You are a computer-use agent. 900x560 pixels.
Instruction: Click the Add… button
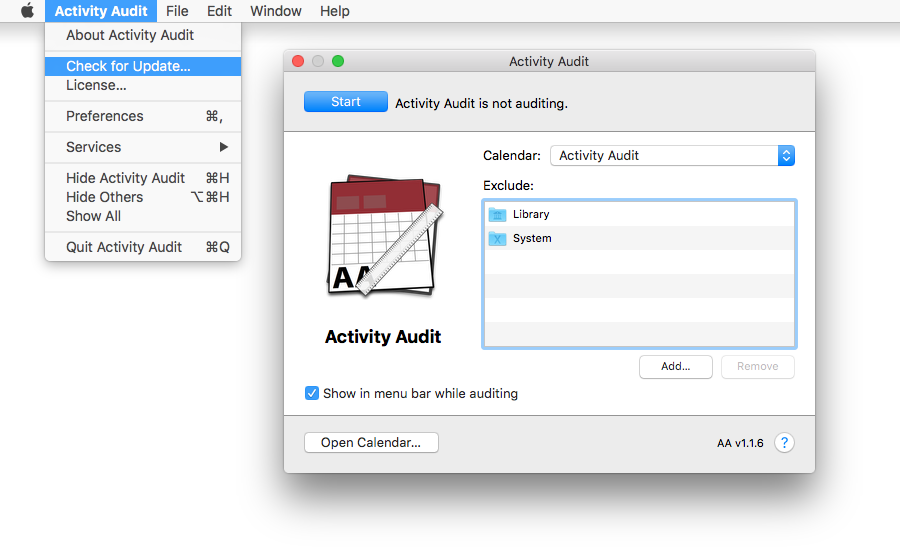tap(676, 366)
